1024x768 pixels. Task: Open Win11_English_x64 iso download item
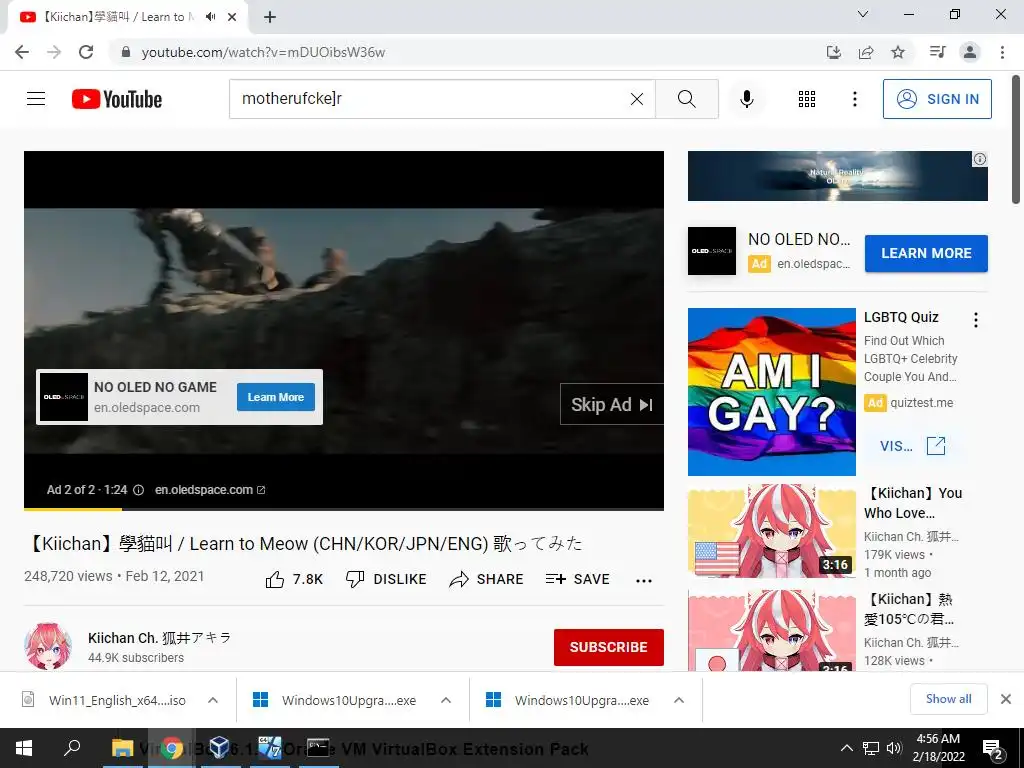tap(104, 700)
